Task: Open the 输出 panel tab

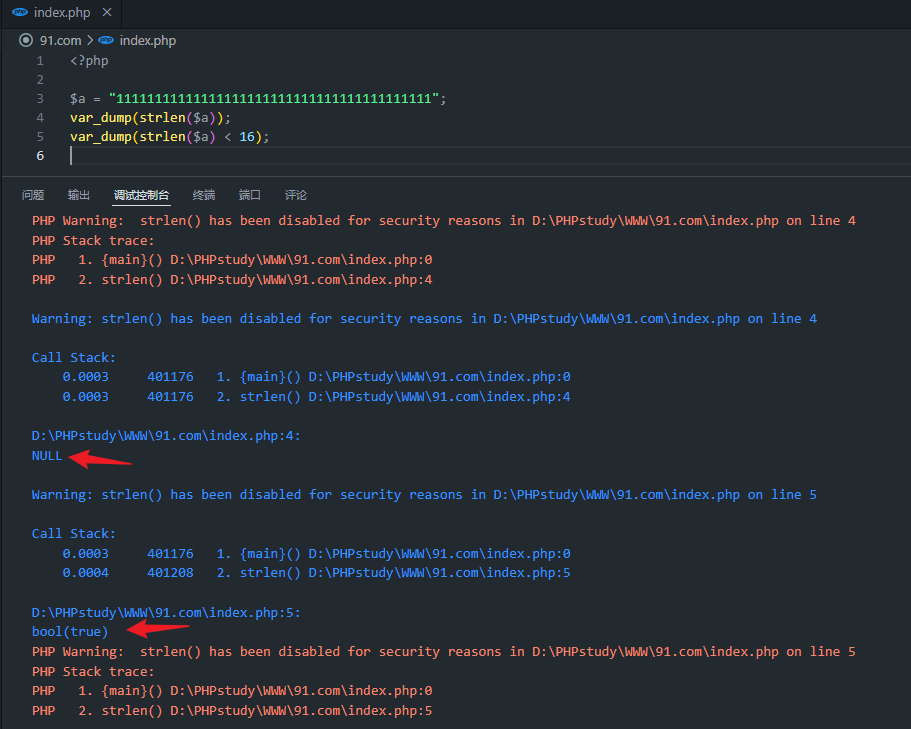Action: pos(79,195)
